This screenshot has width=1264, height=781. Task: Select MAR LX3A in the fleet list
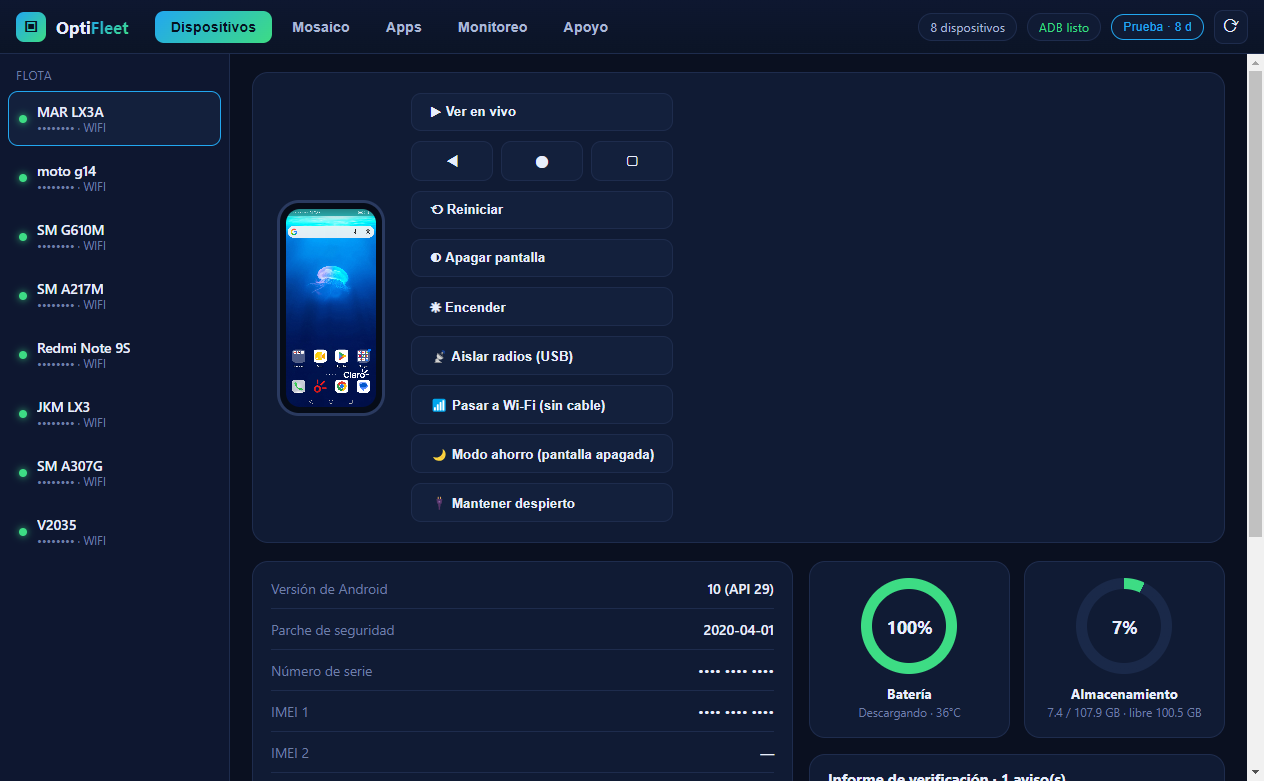point(114,119)
